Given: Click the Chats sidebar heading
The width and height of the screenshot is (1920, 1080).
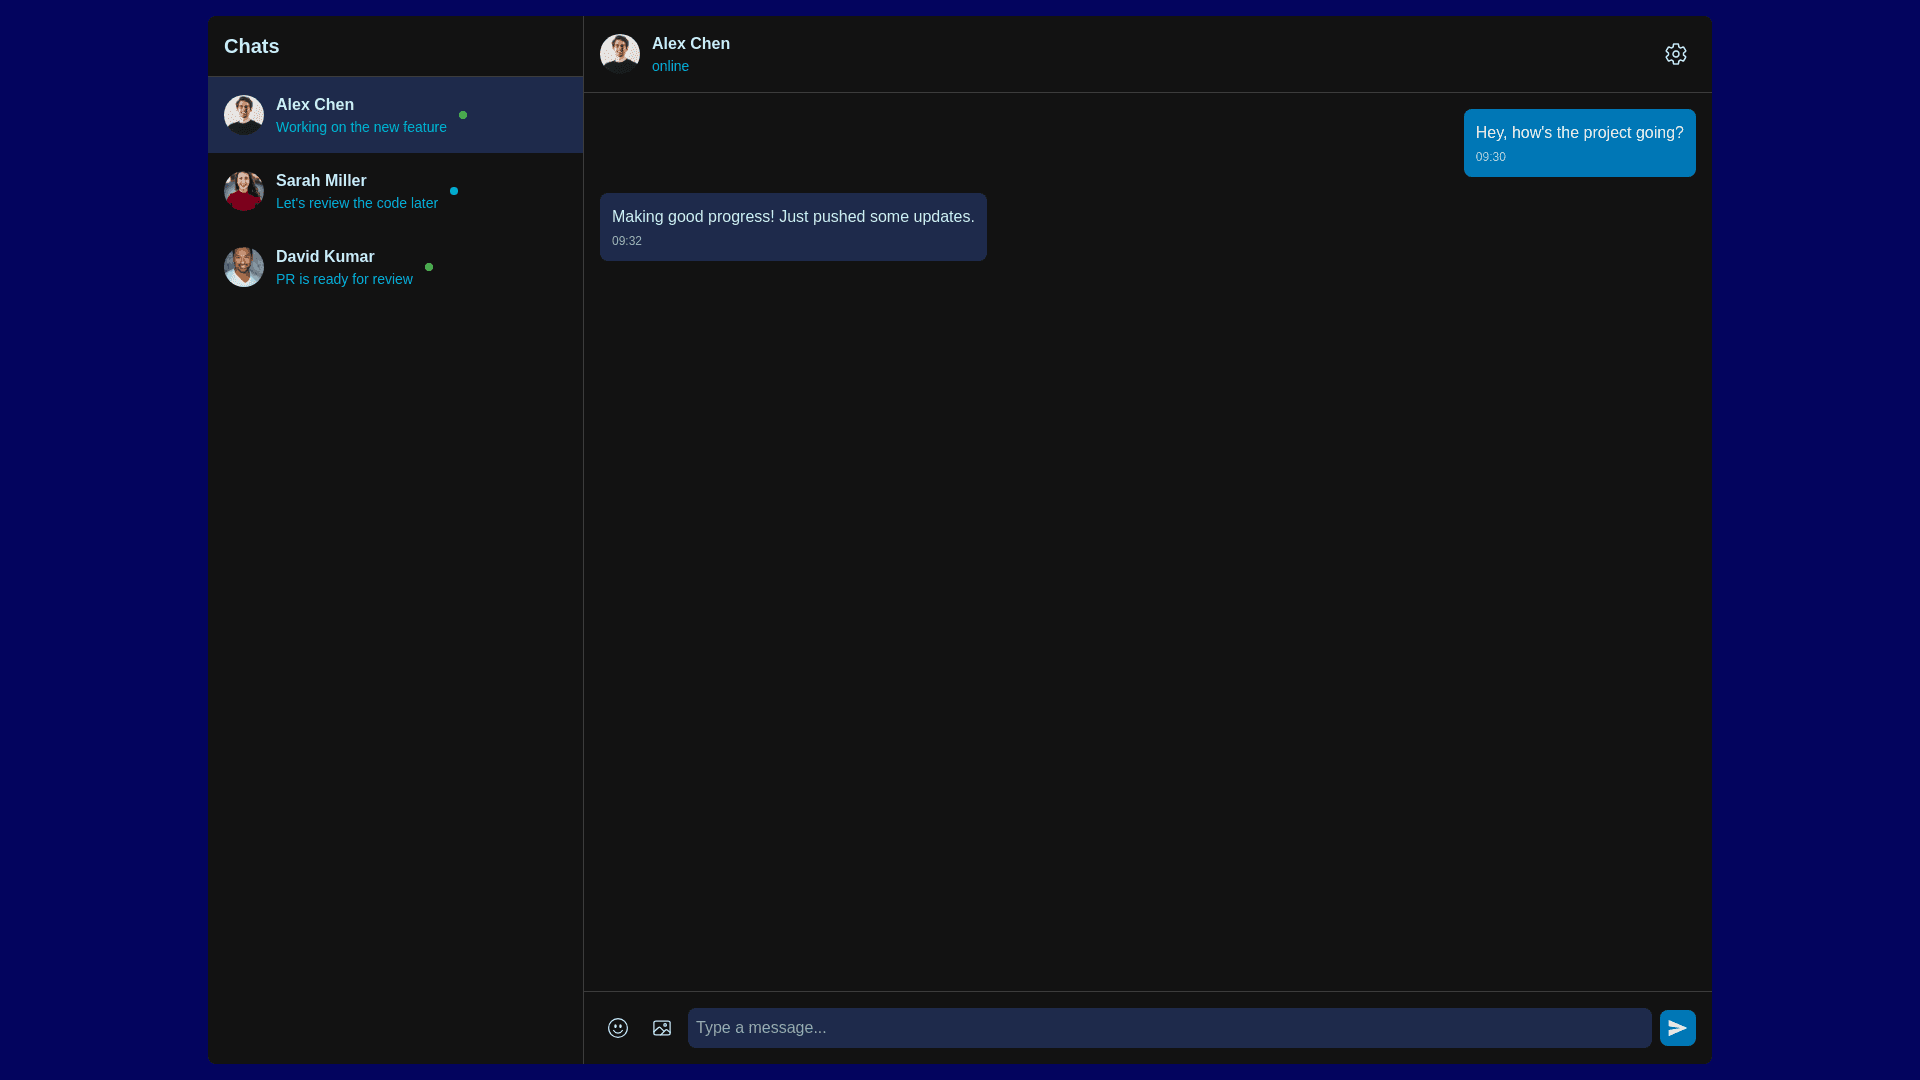Looking at the screenshot, I should (x=252, y=46).
